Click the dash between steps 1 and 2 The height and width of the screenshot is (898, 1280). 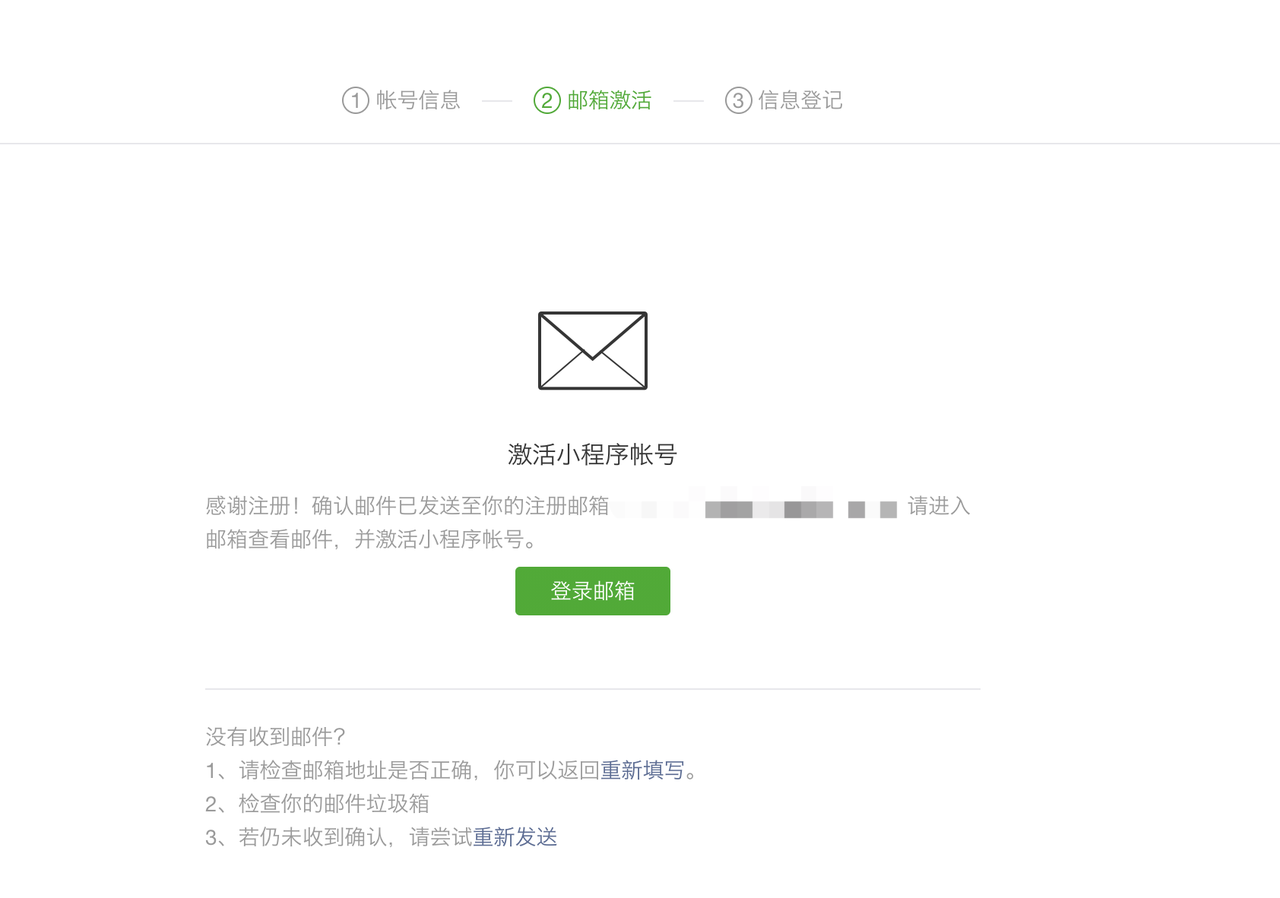pyautogui.click(x=496, y=101)
